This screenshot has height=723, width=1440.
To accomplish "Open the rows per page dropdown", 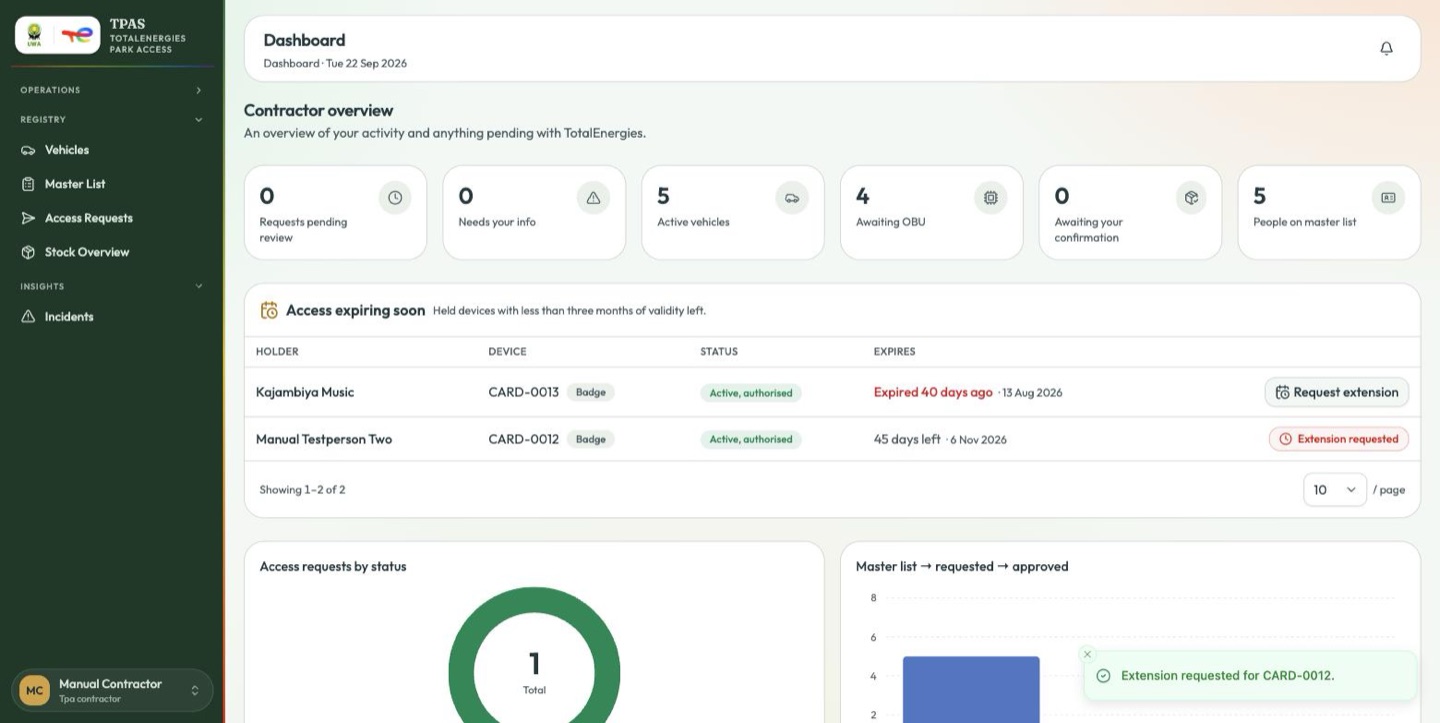I will pos(1335,490).
